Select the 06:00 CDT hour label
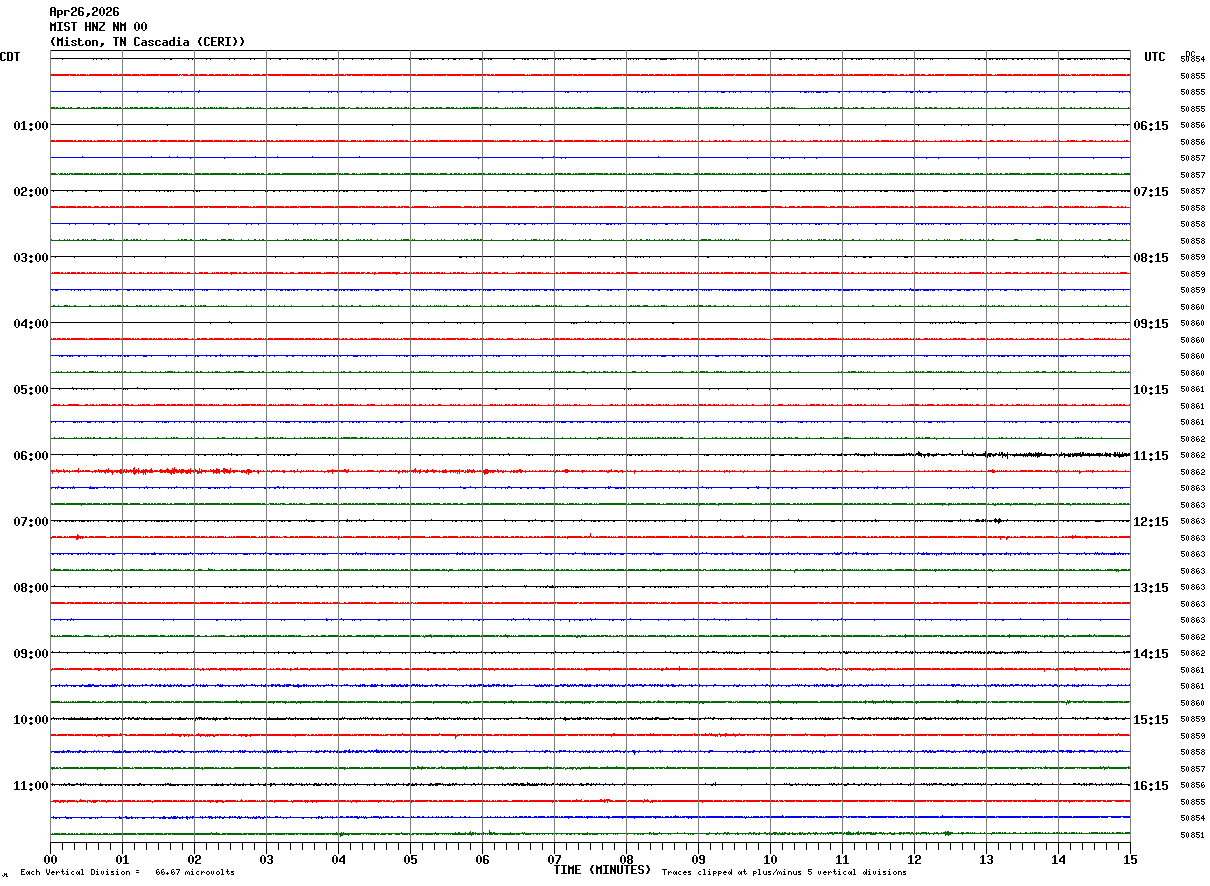Screen dimensions: 1210x886 pos(31,456)
